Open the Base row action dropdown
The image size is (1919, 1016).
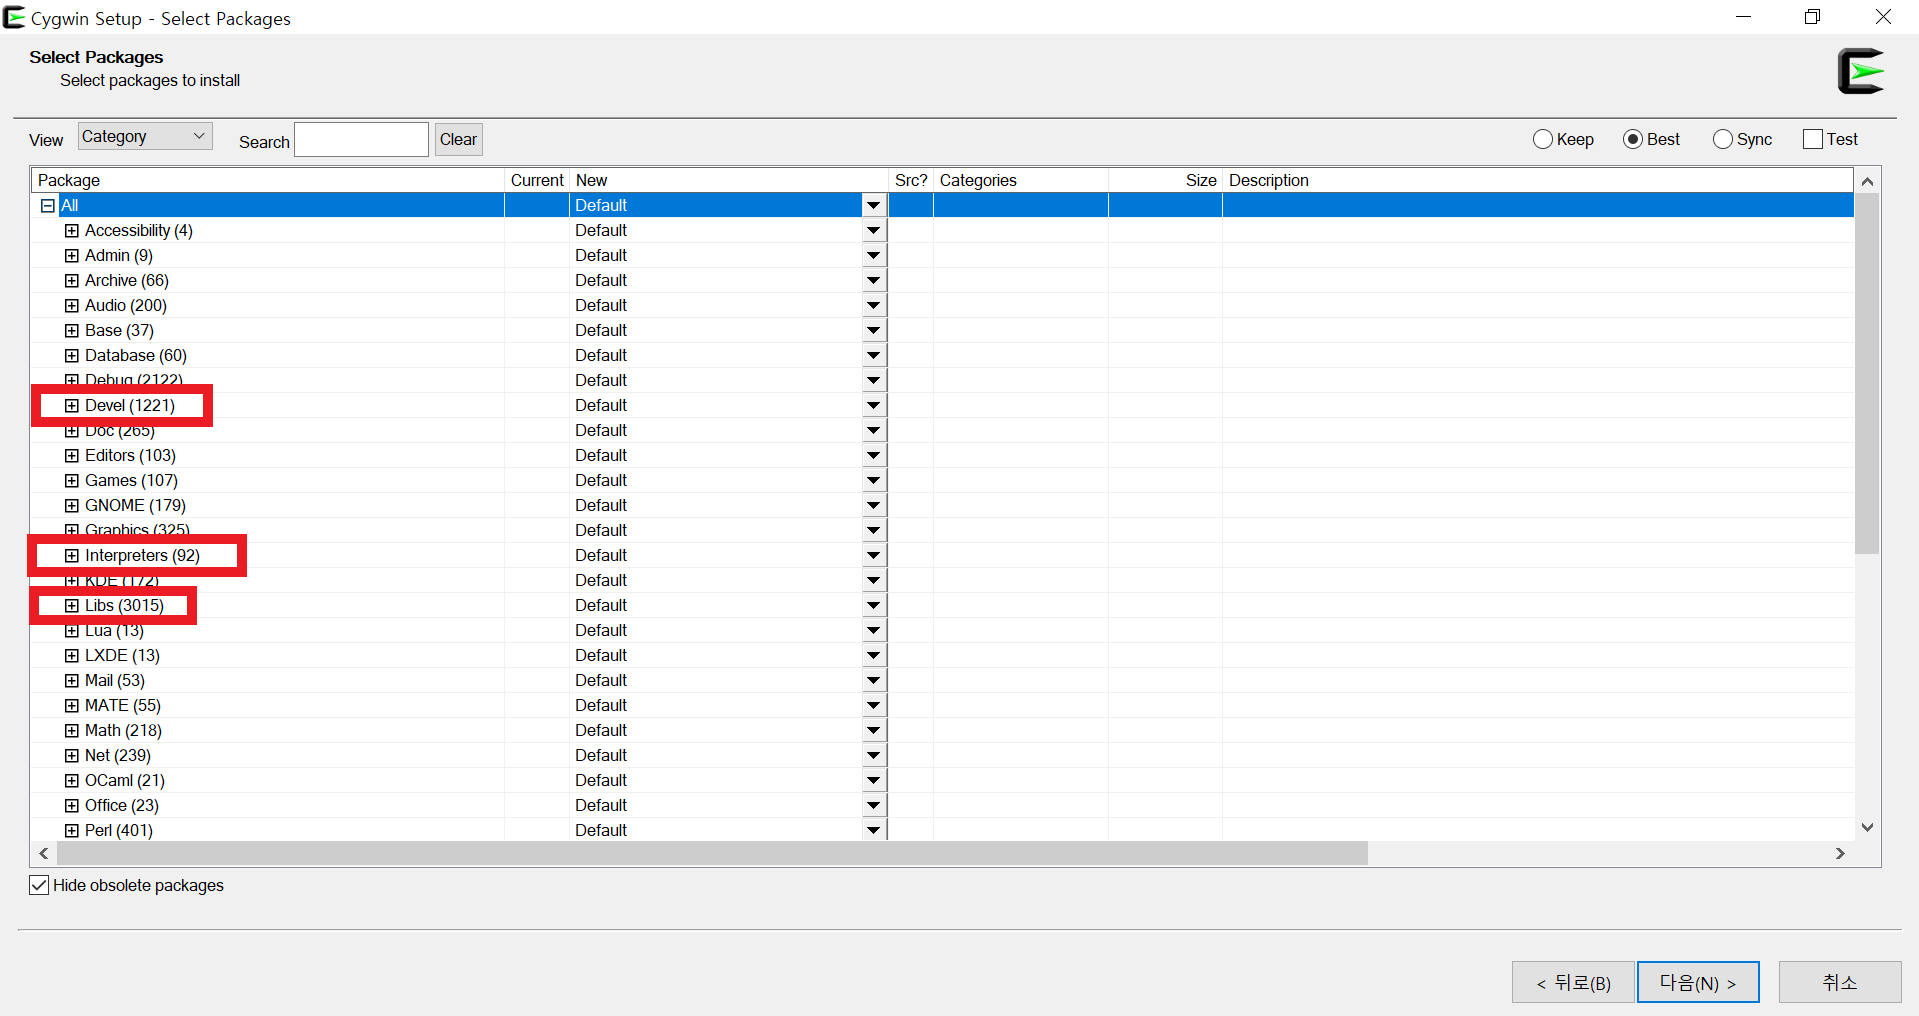(x=874, y=331)
